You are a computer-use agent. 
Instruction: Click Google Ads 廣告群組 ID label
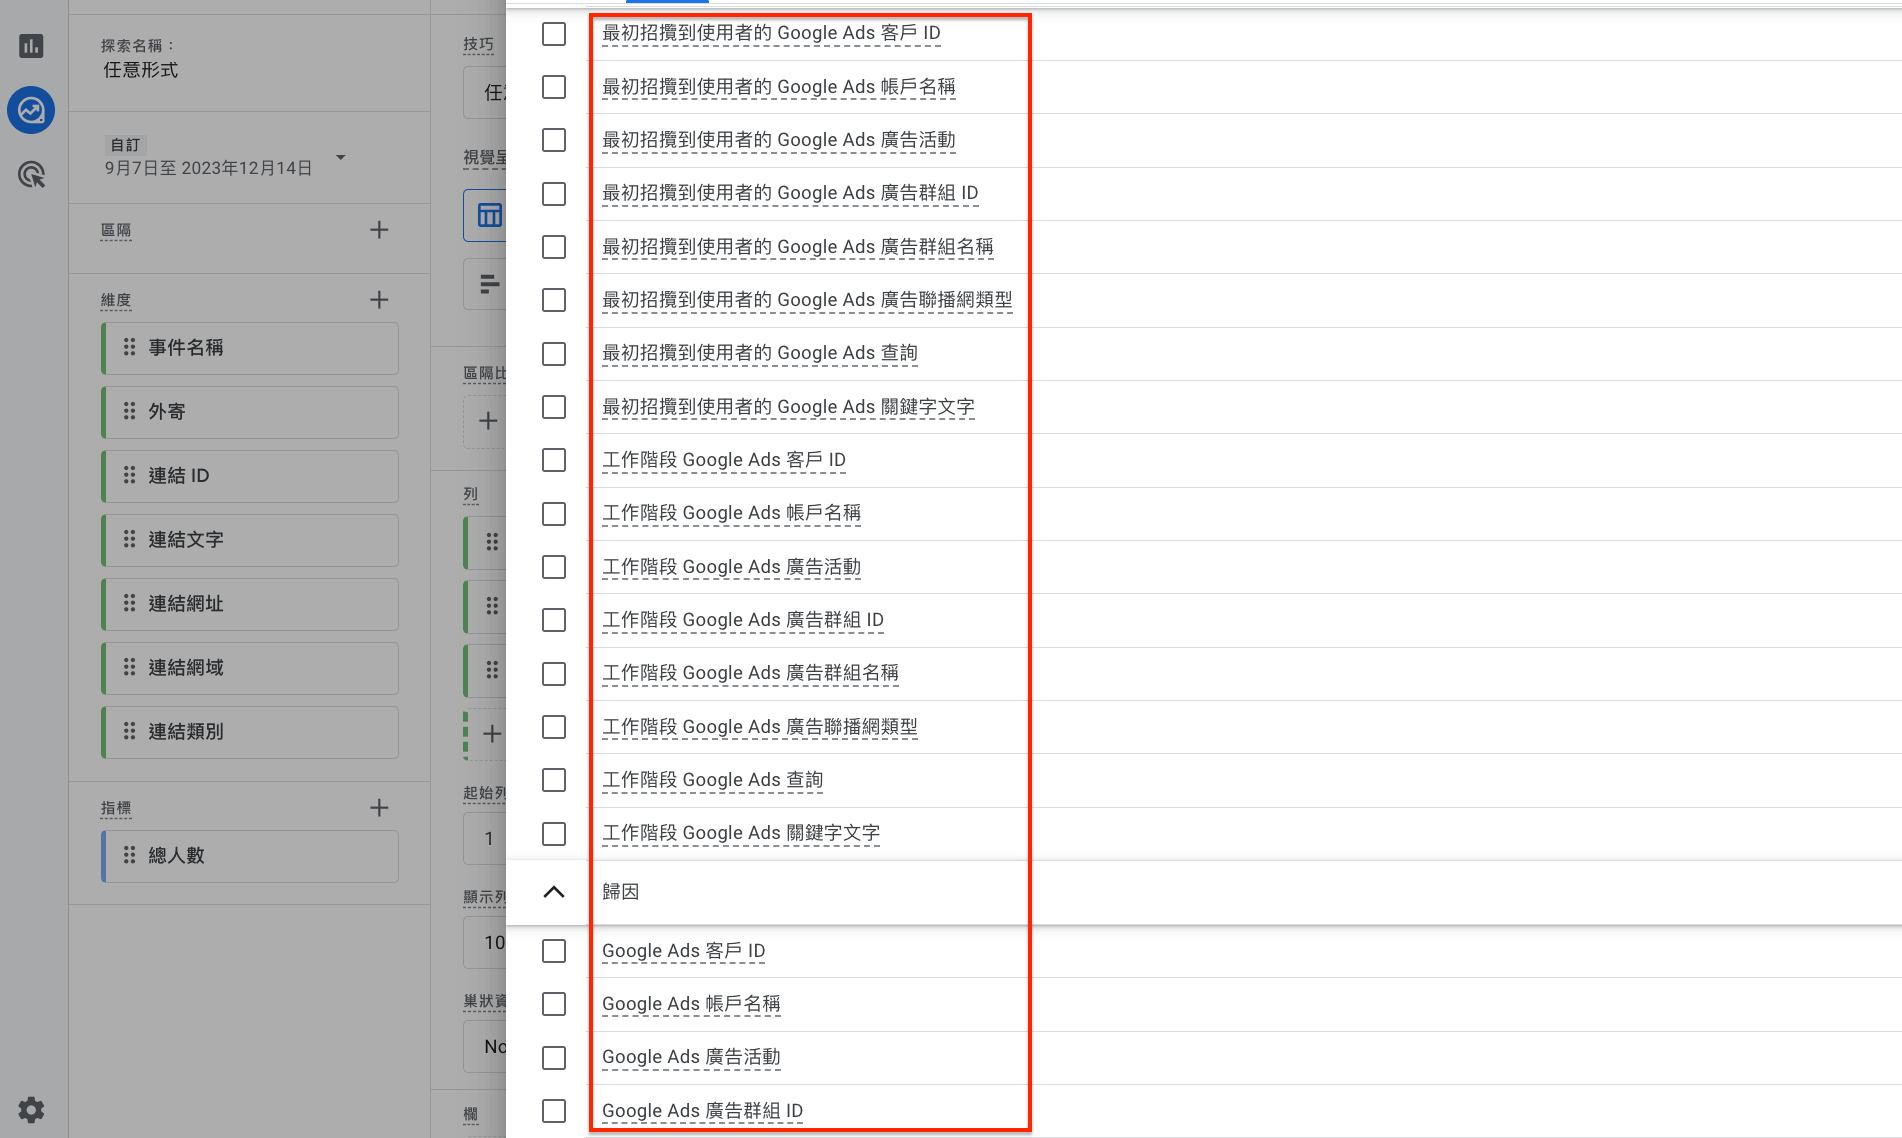pos(702,1111)
